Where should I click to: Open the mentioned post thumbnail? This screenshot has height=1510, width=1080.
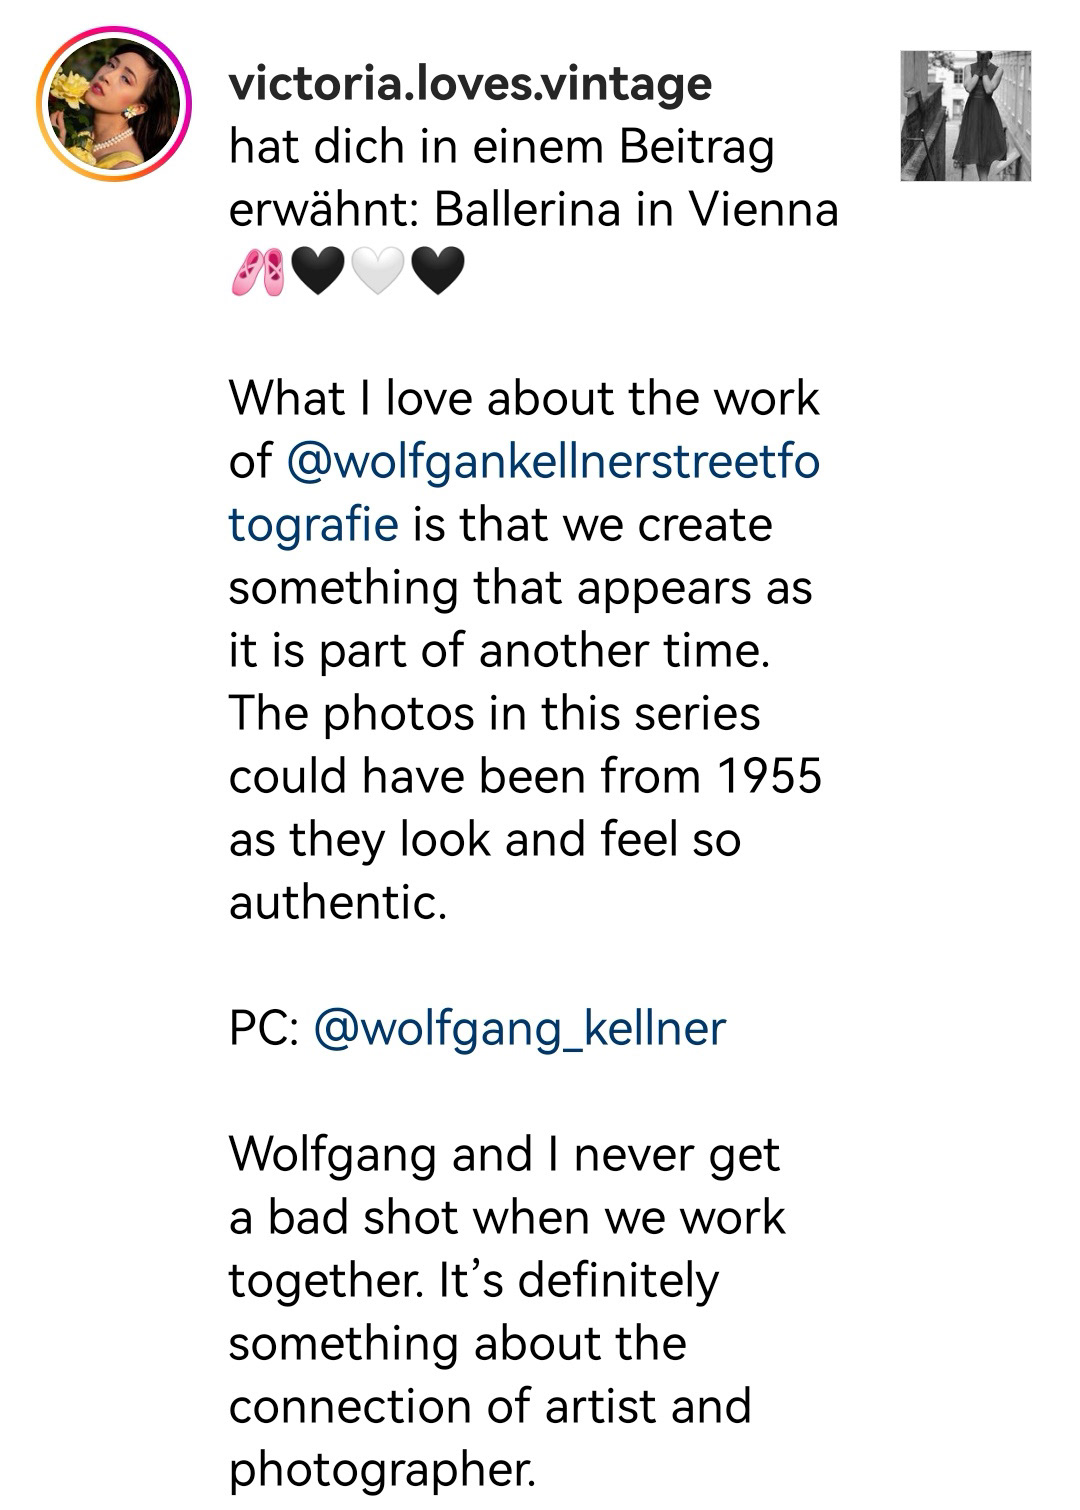(x=965, y=116)
